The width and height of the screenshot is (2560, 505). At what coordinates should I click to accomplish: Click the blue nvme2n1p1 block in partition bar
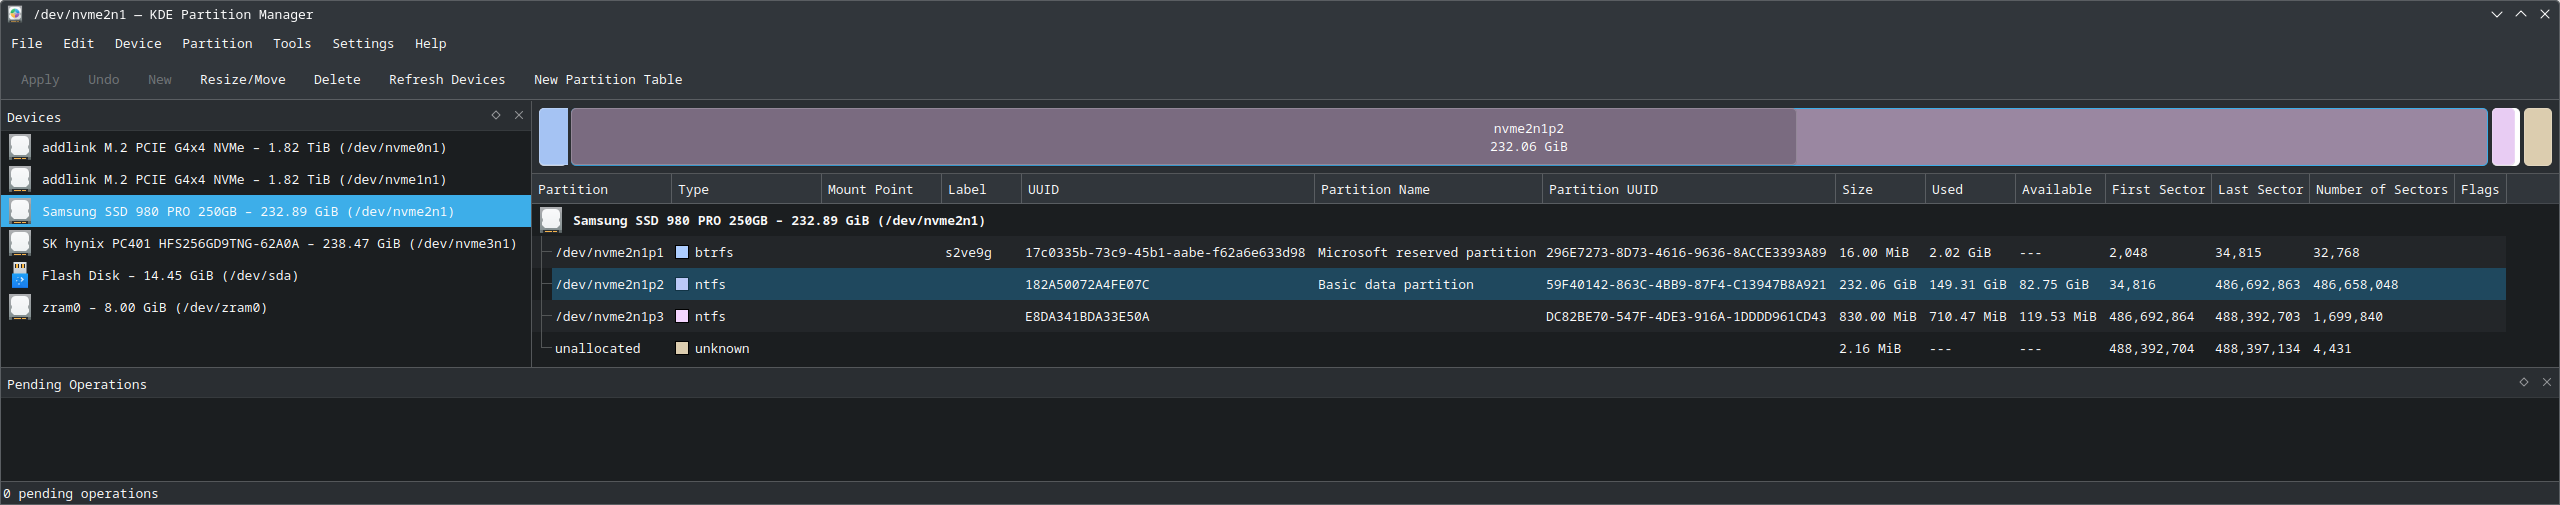pyautogui.click(x=553, y=137)
